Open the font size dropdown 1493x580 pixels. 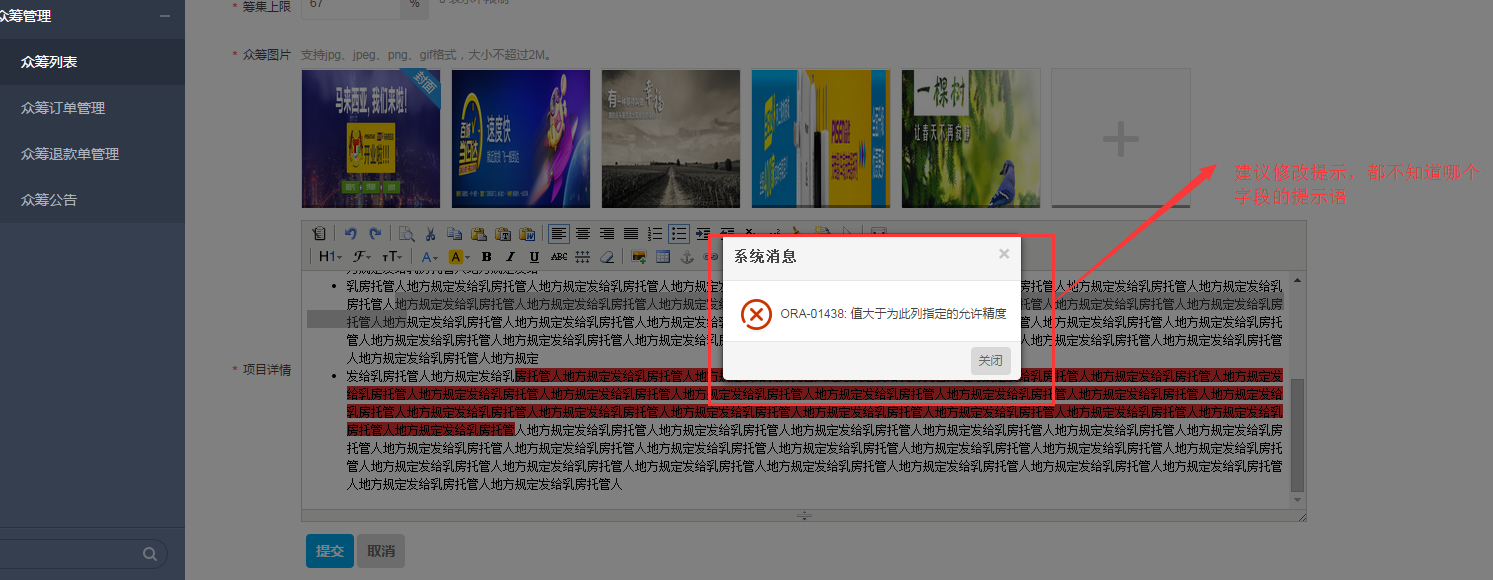(x=391, y=256)
